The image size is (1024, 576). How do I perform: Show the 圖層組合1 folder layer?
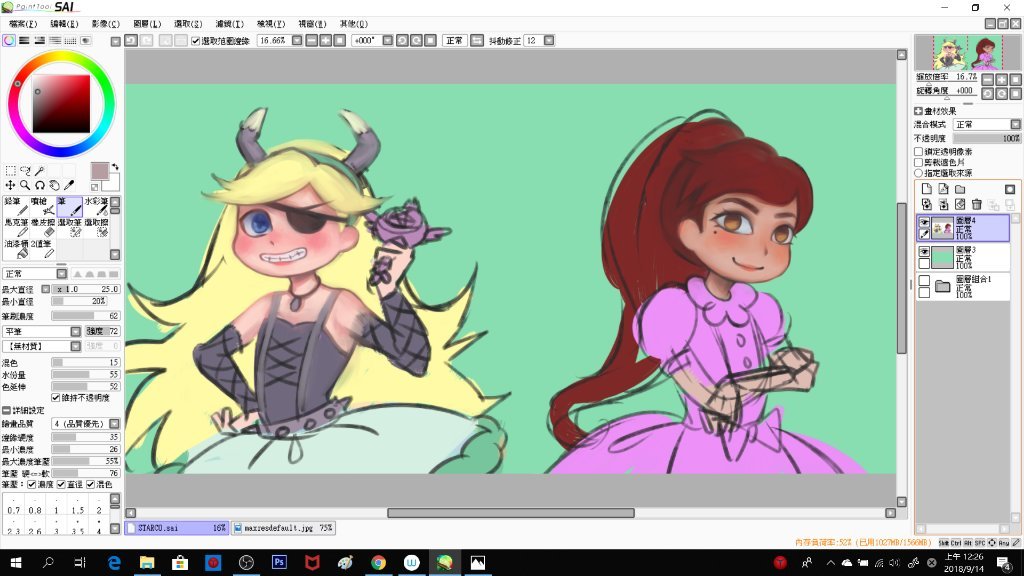(x=924, y=281)
